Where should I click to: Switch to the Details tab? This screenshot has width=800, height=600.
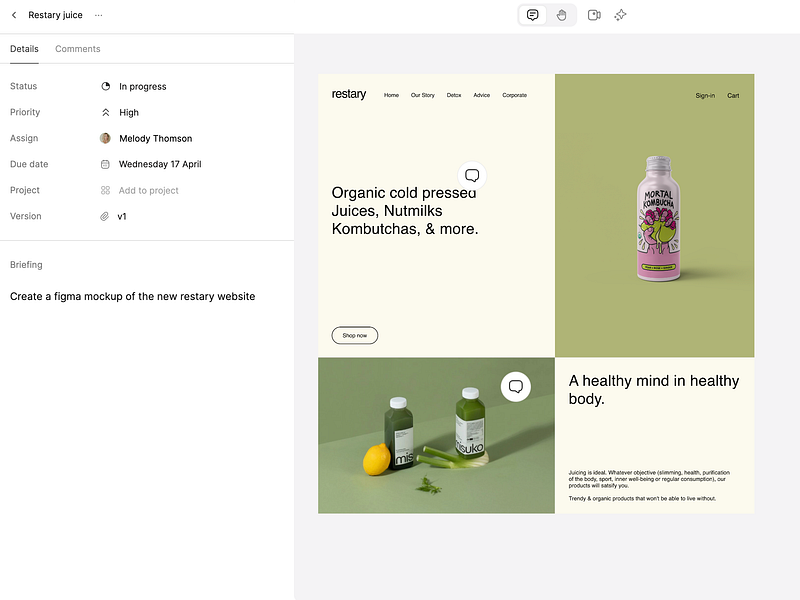[24, 49]
